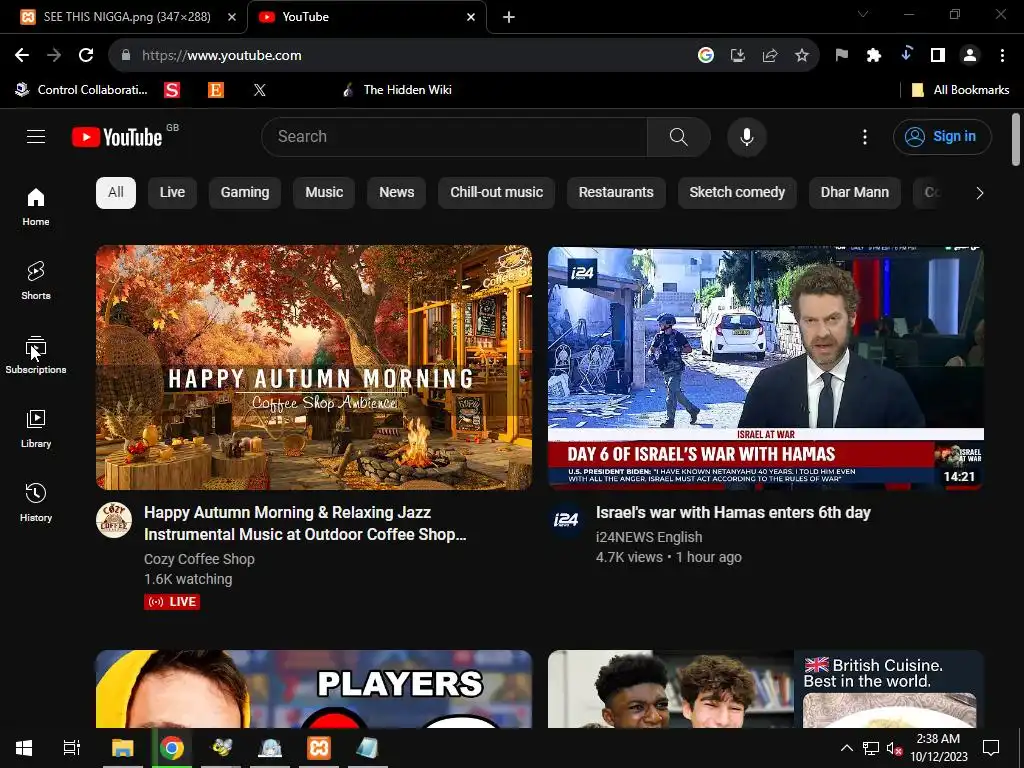Select the Restaurants chip
The width and height of the screenshot is (1024, 768).
tap(616, 193)
